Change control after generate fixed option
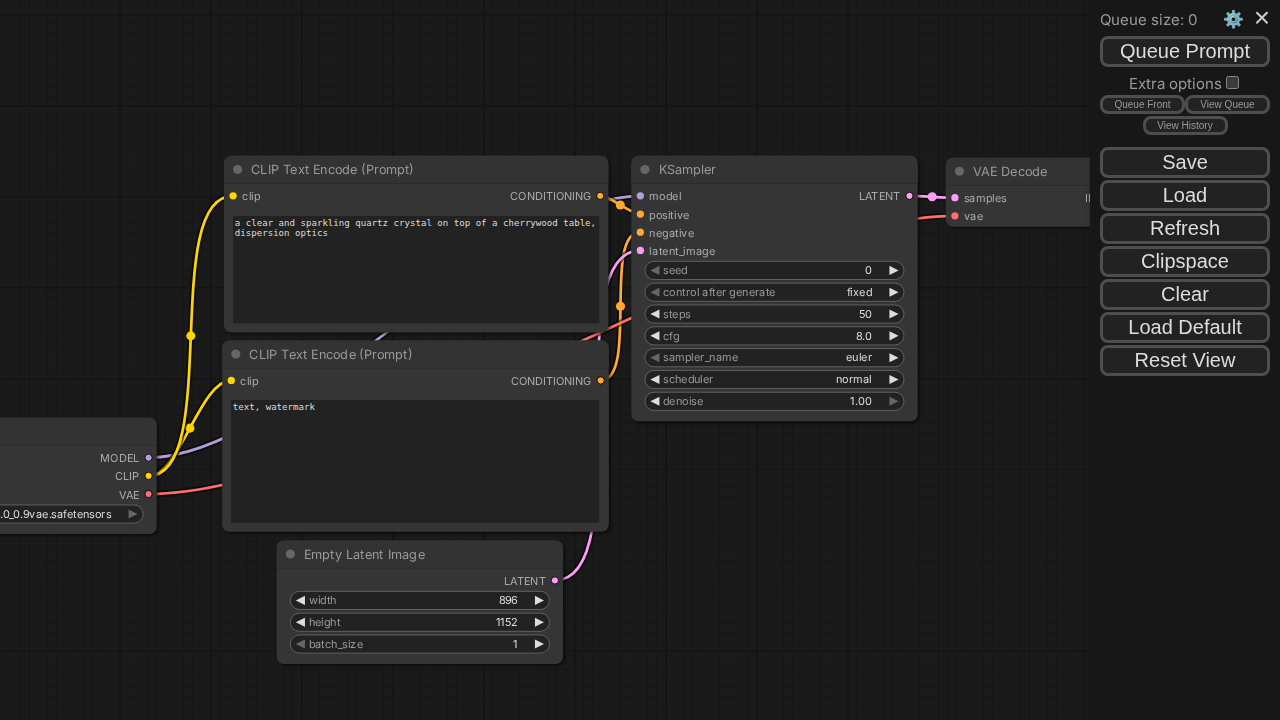The image size is (1280, 720). click(774, 292)
